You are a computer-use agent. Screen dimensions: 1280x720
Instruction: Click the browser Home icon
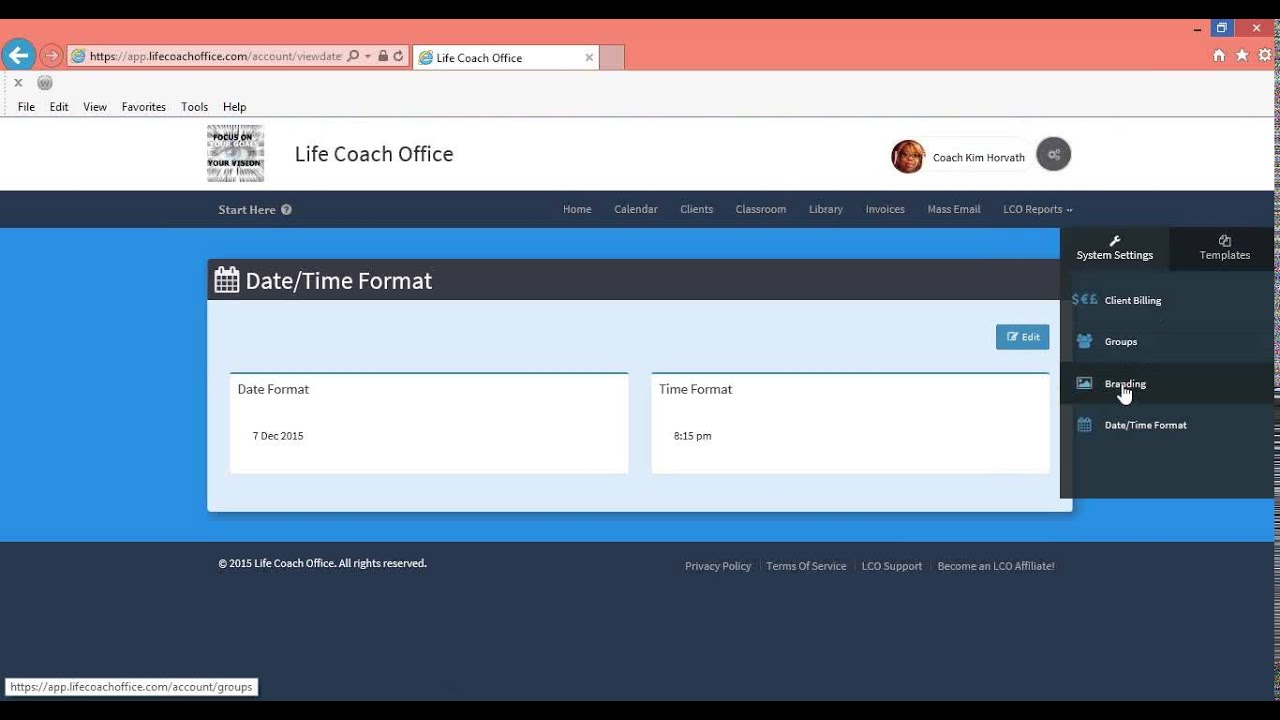[1218, 56]
